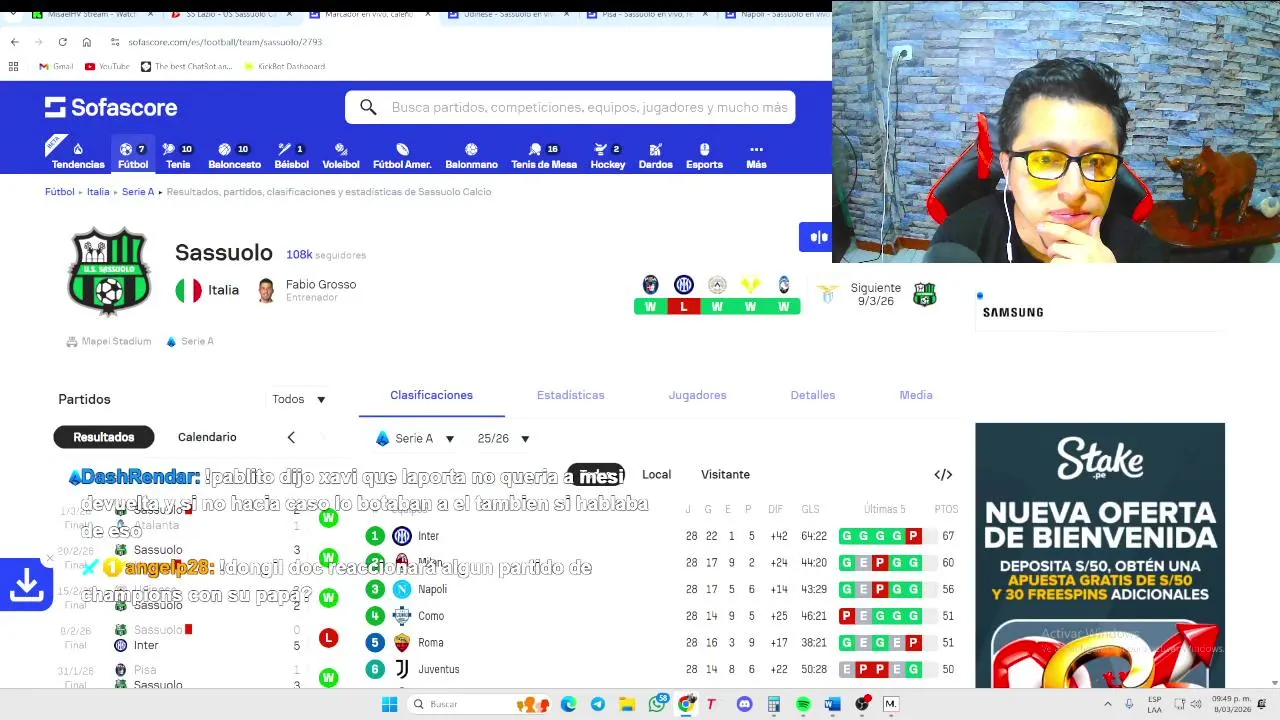The height and width of the screenshot is (720, 1280).
Task: Open the Esports section
Action: click(704, 155)
